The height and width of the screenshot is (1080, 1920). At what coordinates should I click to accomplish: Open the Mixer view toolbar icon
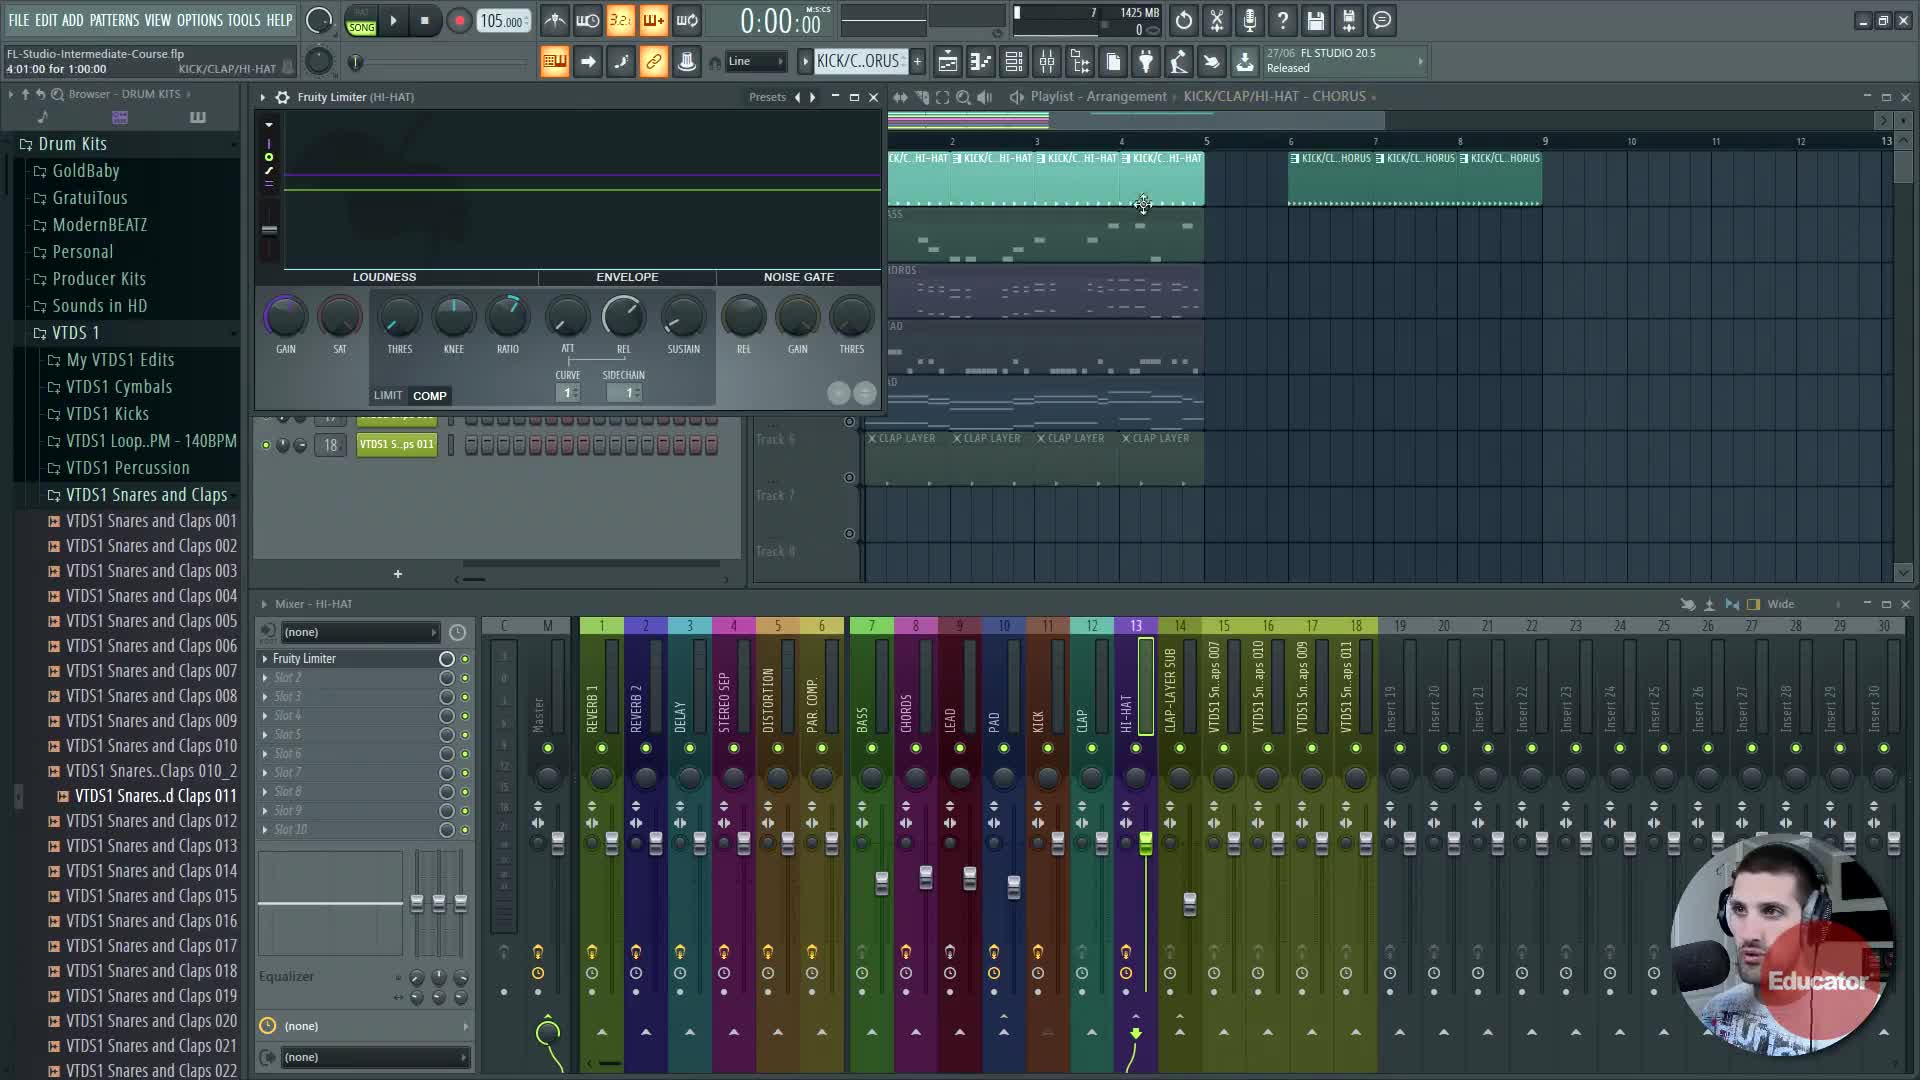[x=1047, y=62]
